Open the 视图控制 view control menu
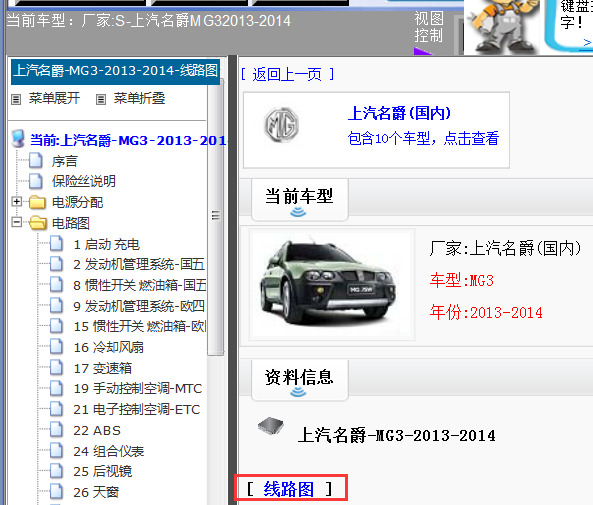Viewport: 593px width, 505px height. coord(428,27)
